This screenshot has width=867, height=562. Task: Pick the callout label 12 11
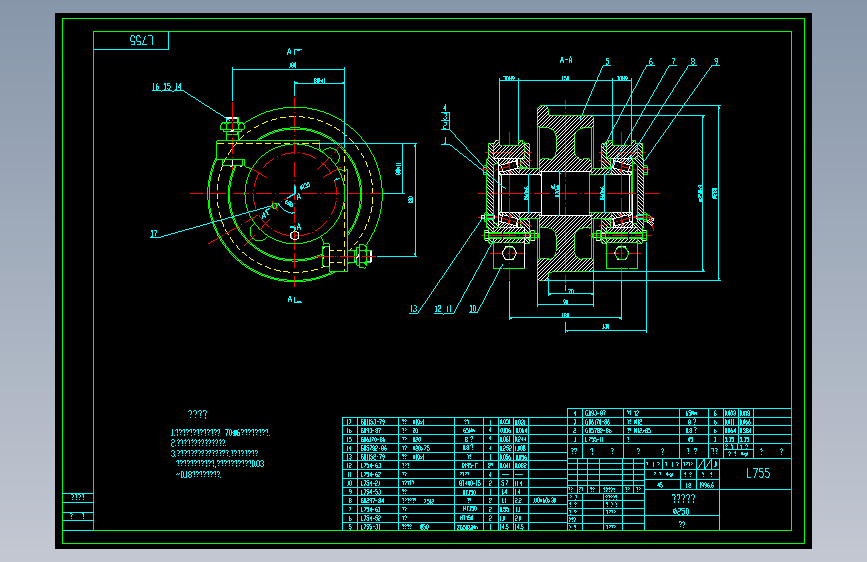pos(443,309)
